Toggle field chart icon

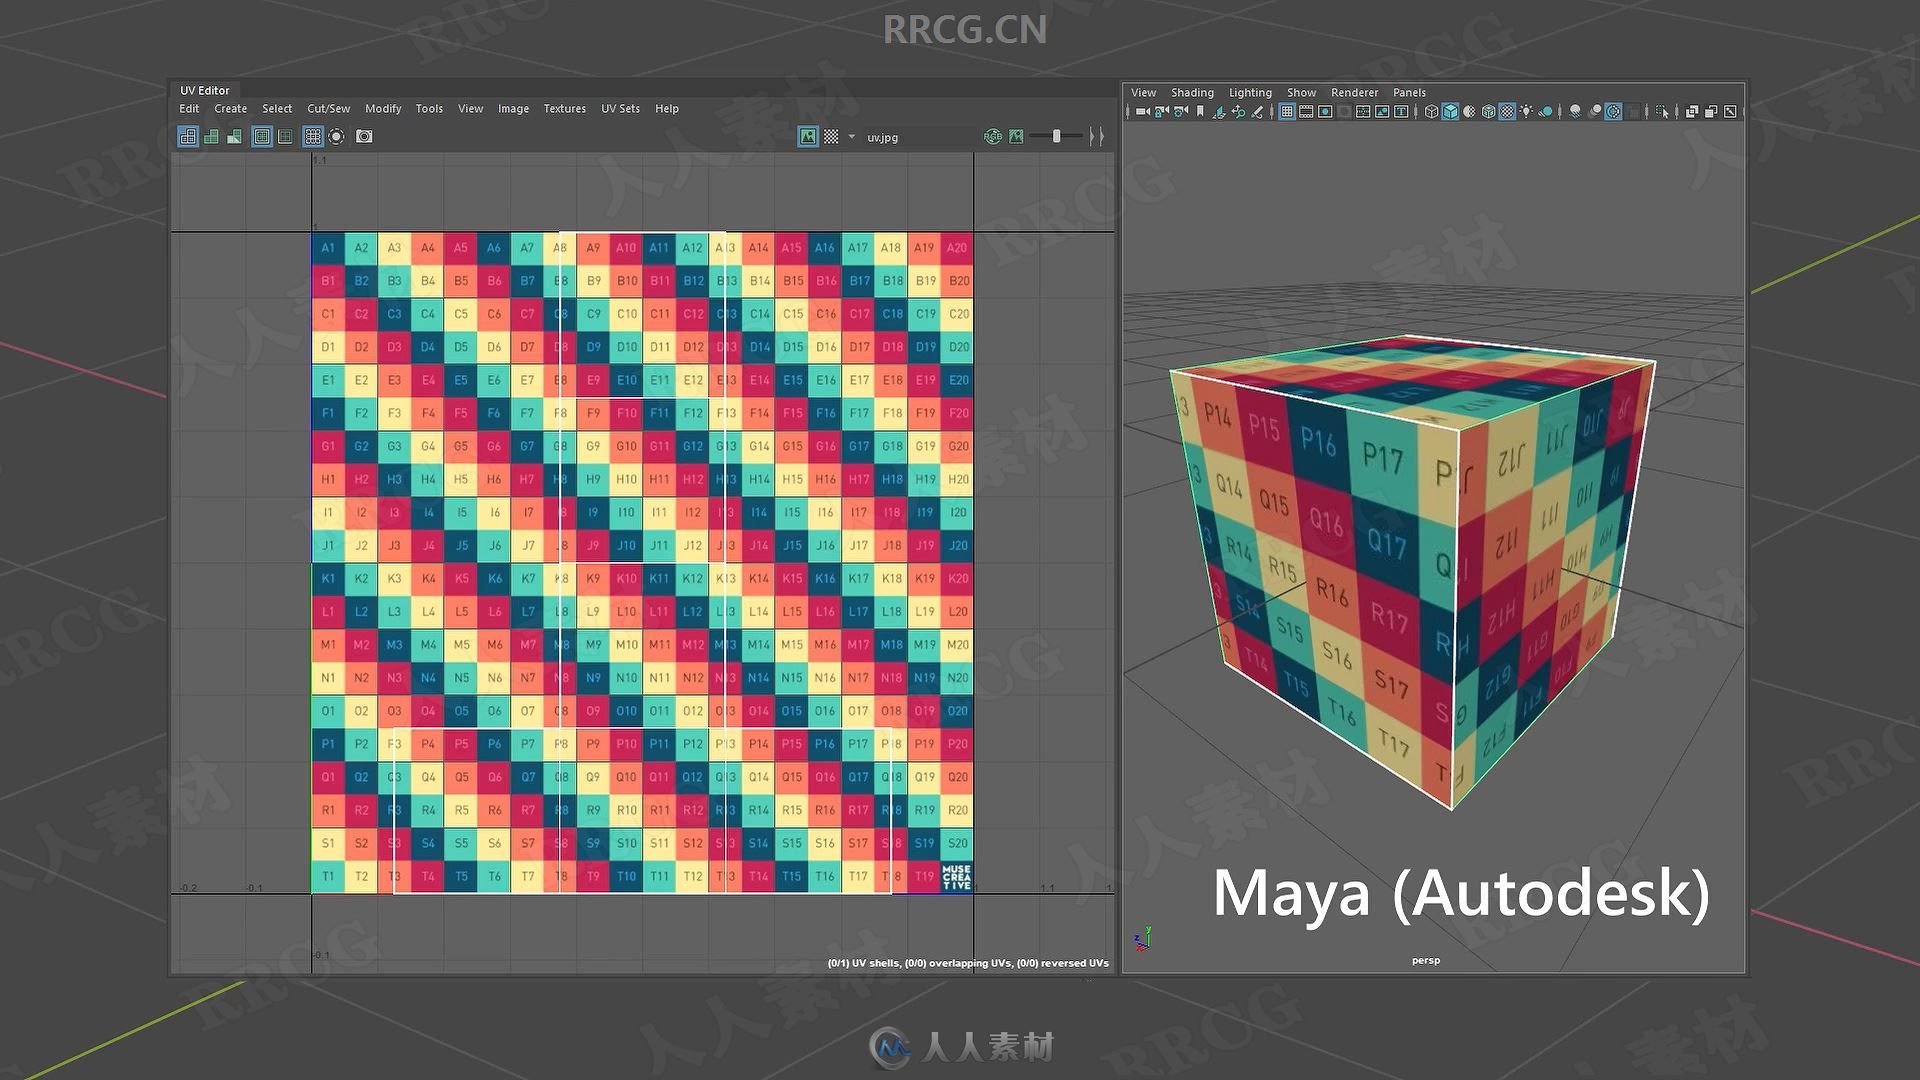(1363, 112)
